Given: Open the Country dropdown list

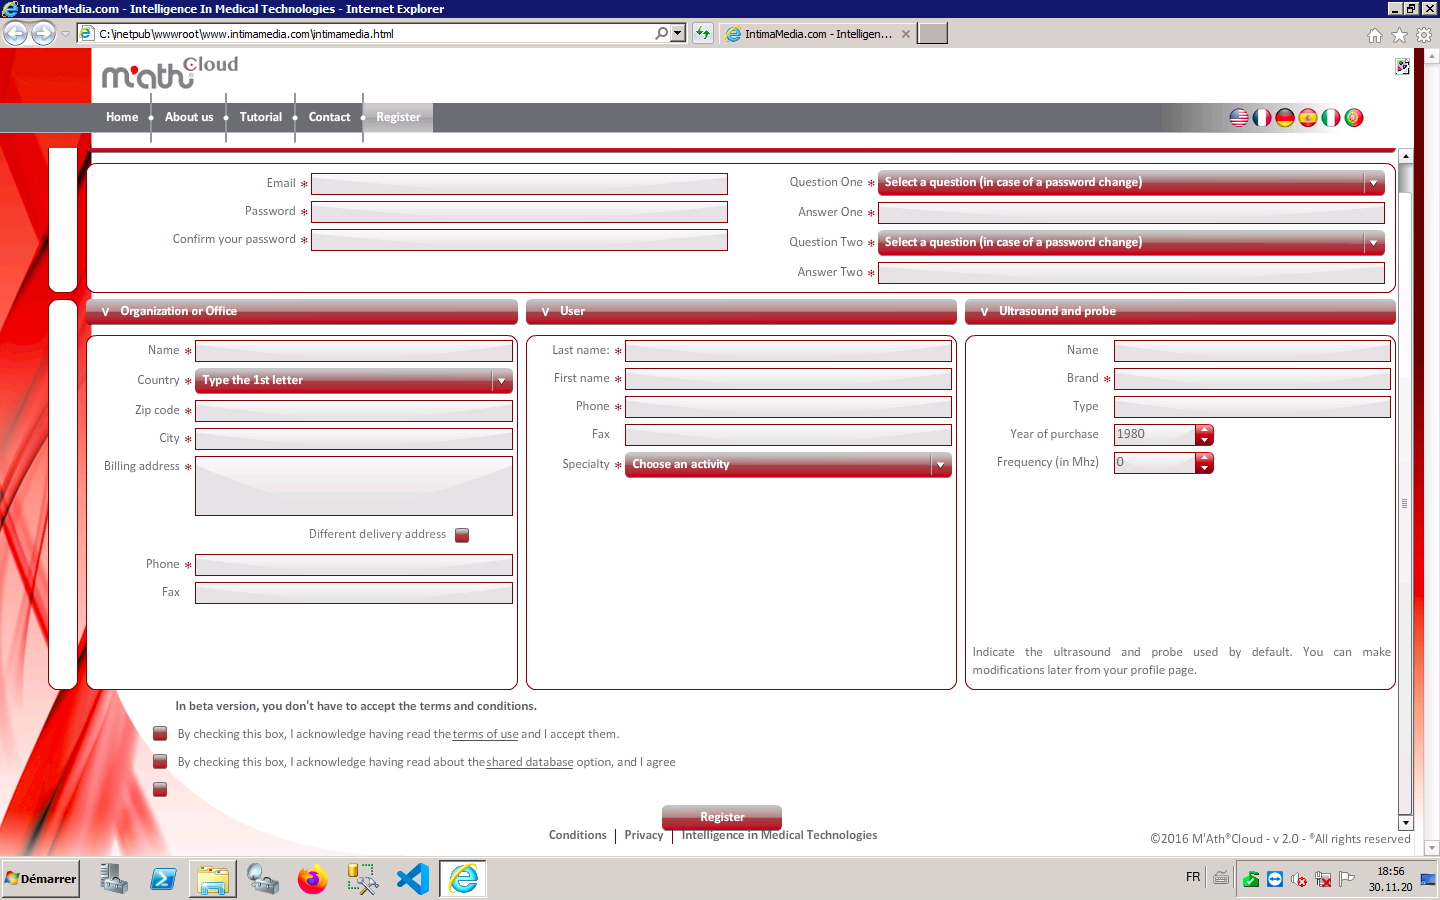Looking at the screenshot, I should pyautogui.click(x=353, y=381).
